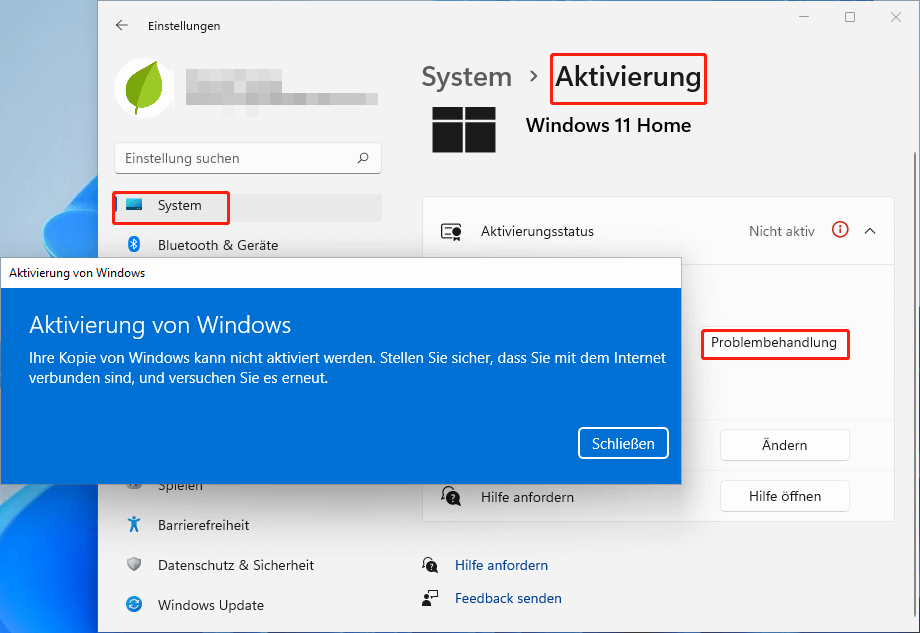Image resolution: width=920 pixels, height=633 pixels.
Task: Open the Bluetooth icon in sidebar
Action: point(134,244)
